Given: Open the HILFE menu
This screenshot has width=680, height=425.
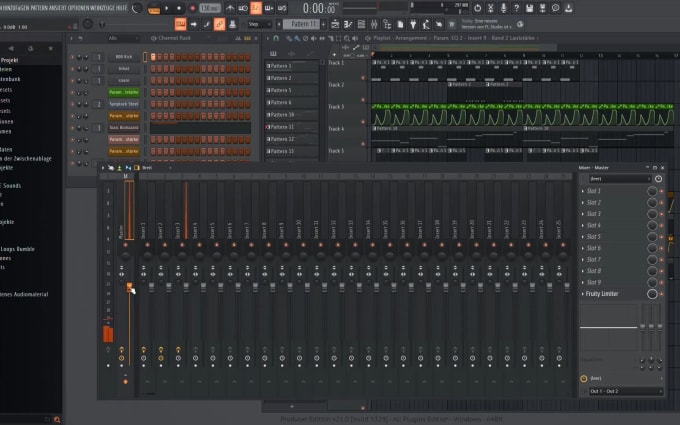Looking at the screenshot, I should (x=122, y=8).
